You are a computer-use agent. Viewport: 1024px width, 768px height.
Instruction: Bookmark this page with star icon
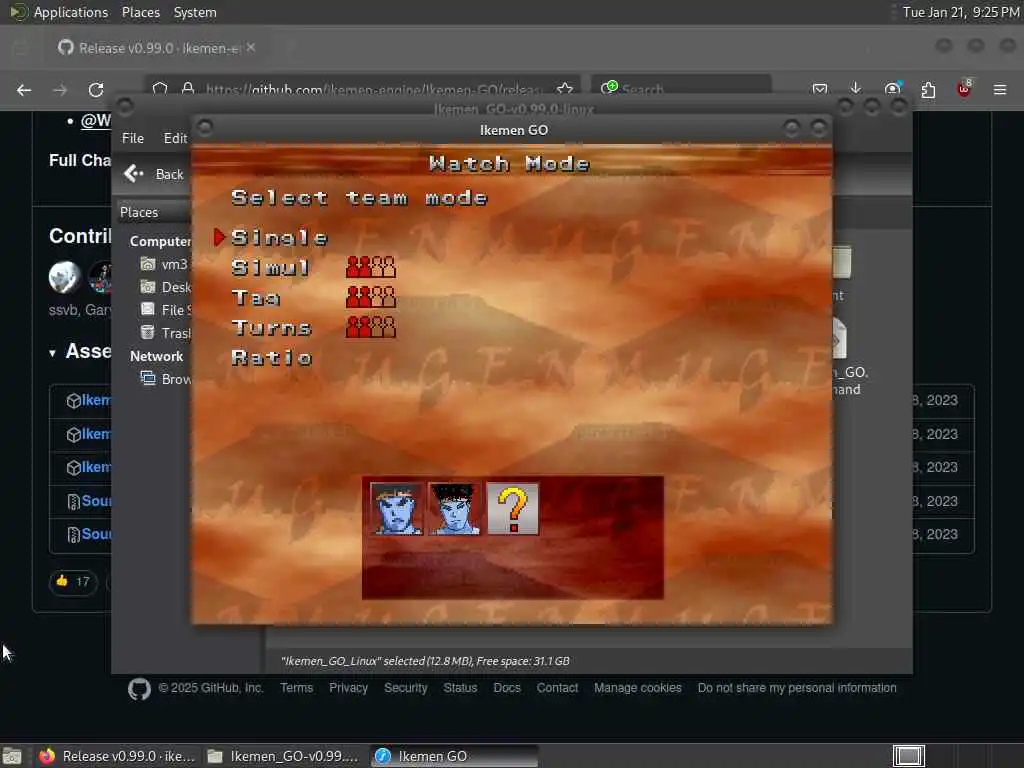(x=565, y=89)
